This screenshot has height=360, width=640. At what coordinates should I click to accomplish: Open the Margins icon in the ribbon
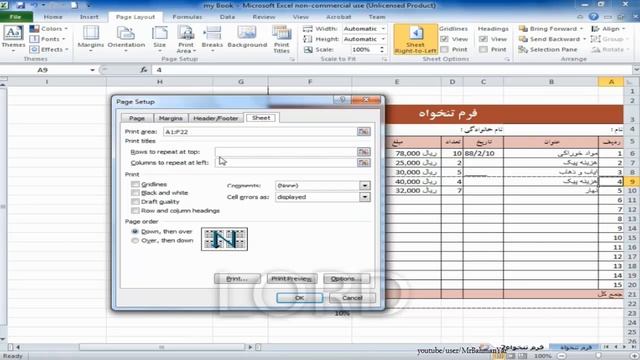(x=91, y=33)
